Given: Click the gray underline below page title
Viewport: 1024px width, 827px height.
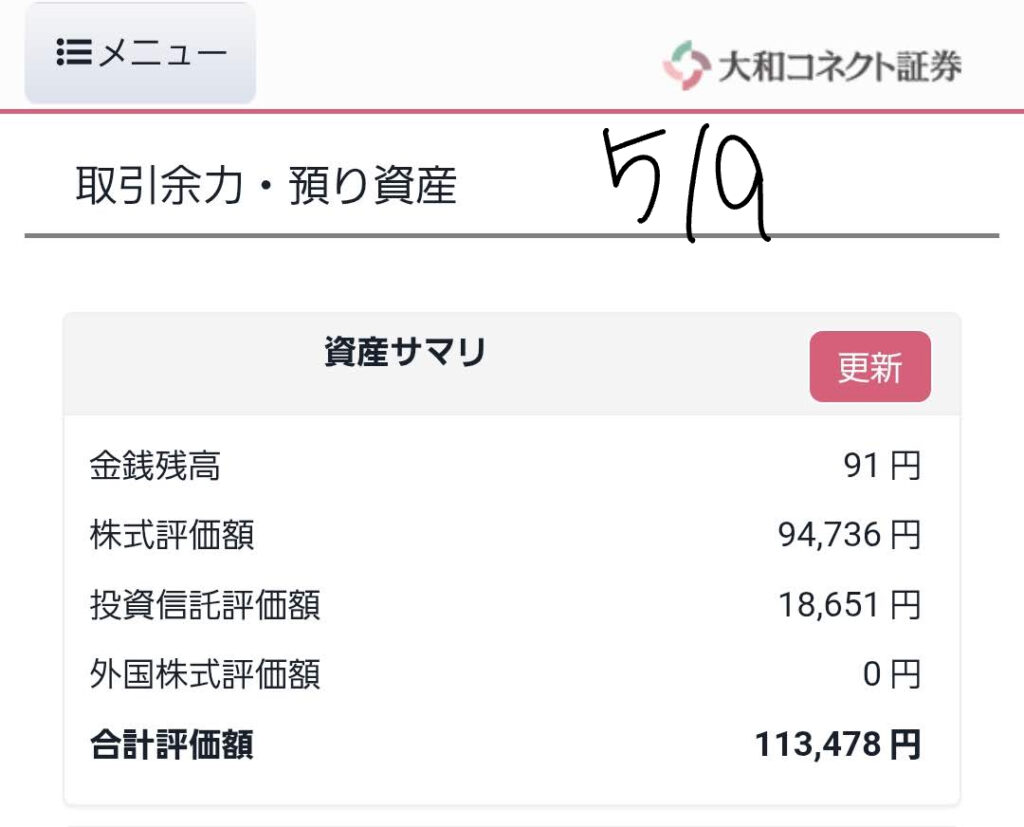Looking at the screenshot, I should (x=512, y=236).
